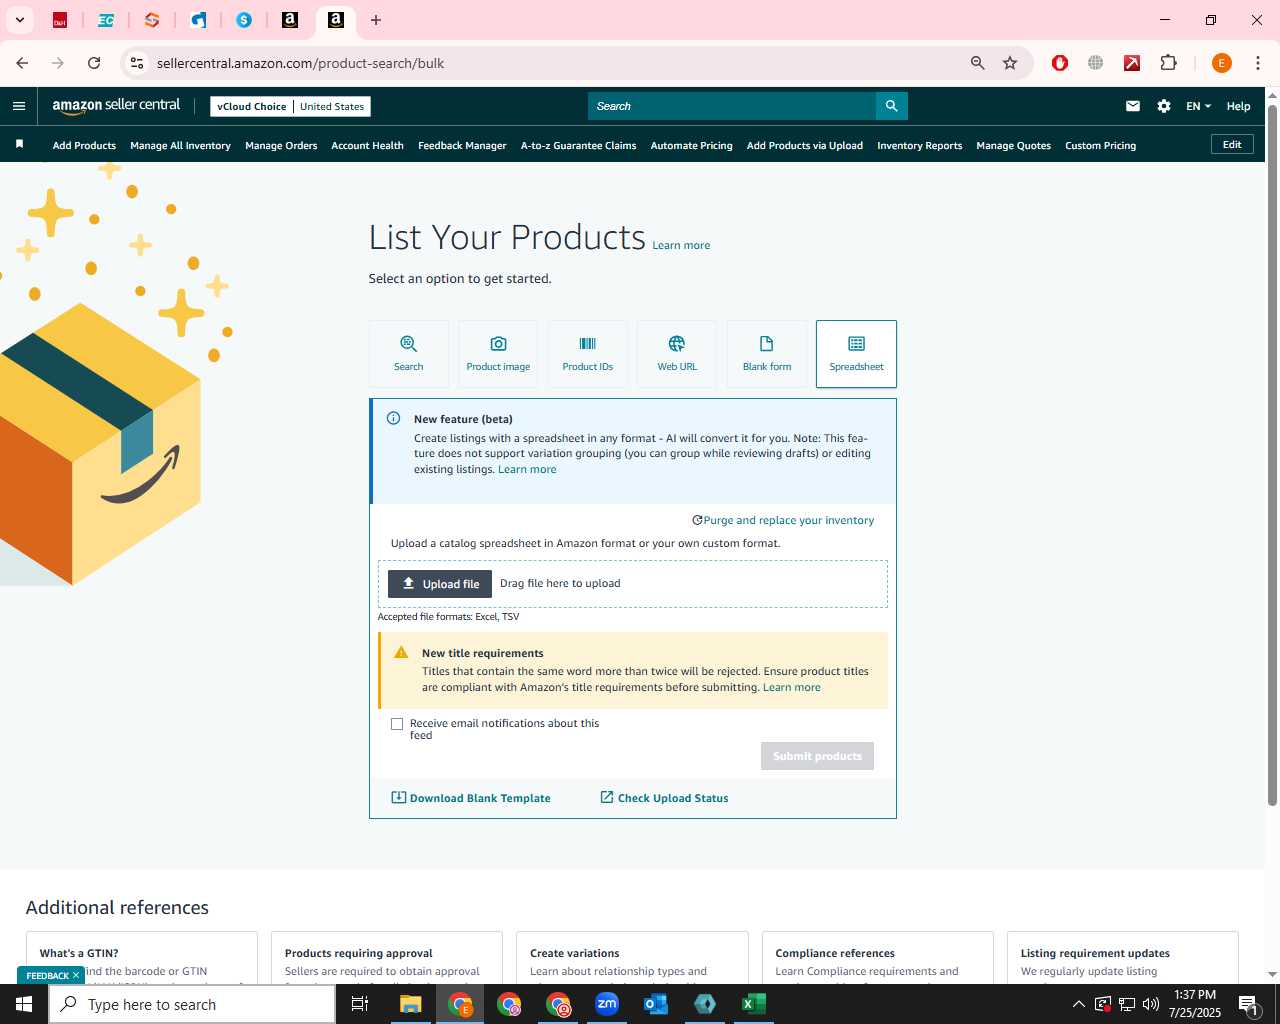Open Automate Pricing
This screenshot has width=1280, height=1024.
tap(691, 146)
